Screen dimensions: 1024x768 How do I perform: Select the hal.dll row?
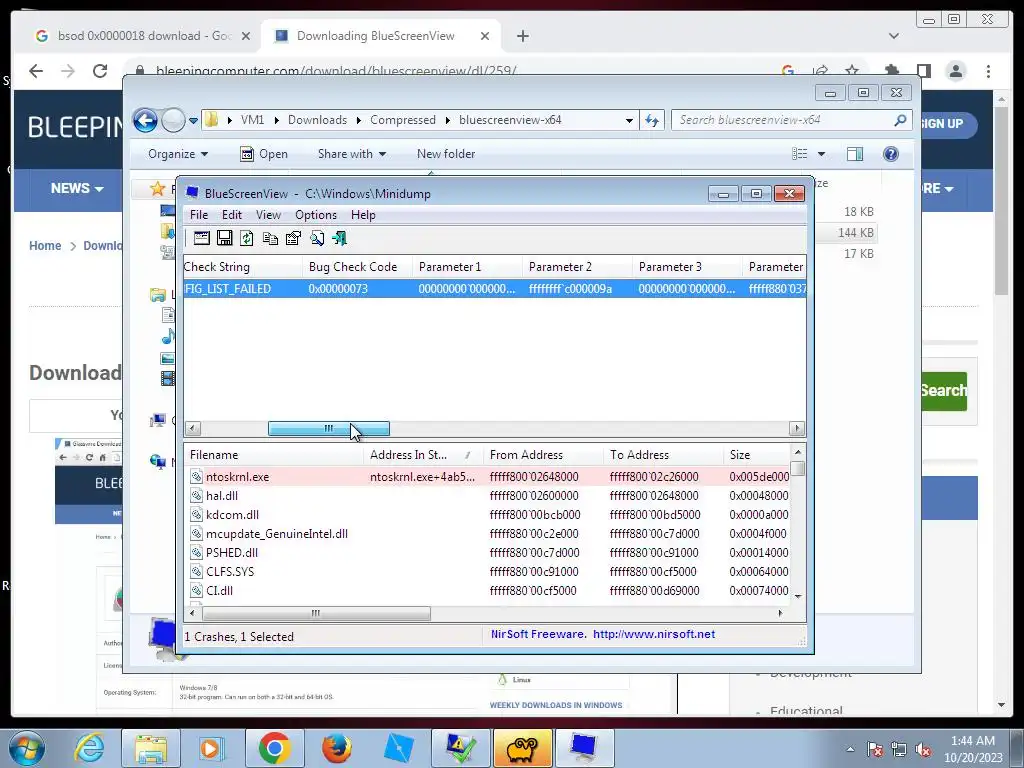coord(488,496)
